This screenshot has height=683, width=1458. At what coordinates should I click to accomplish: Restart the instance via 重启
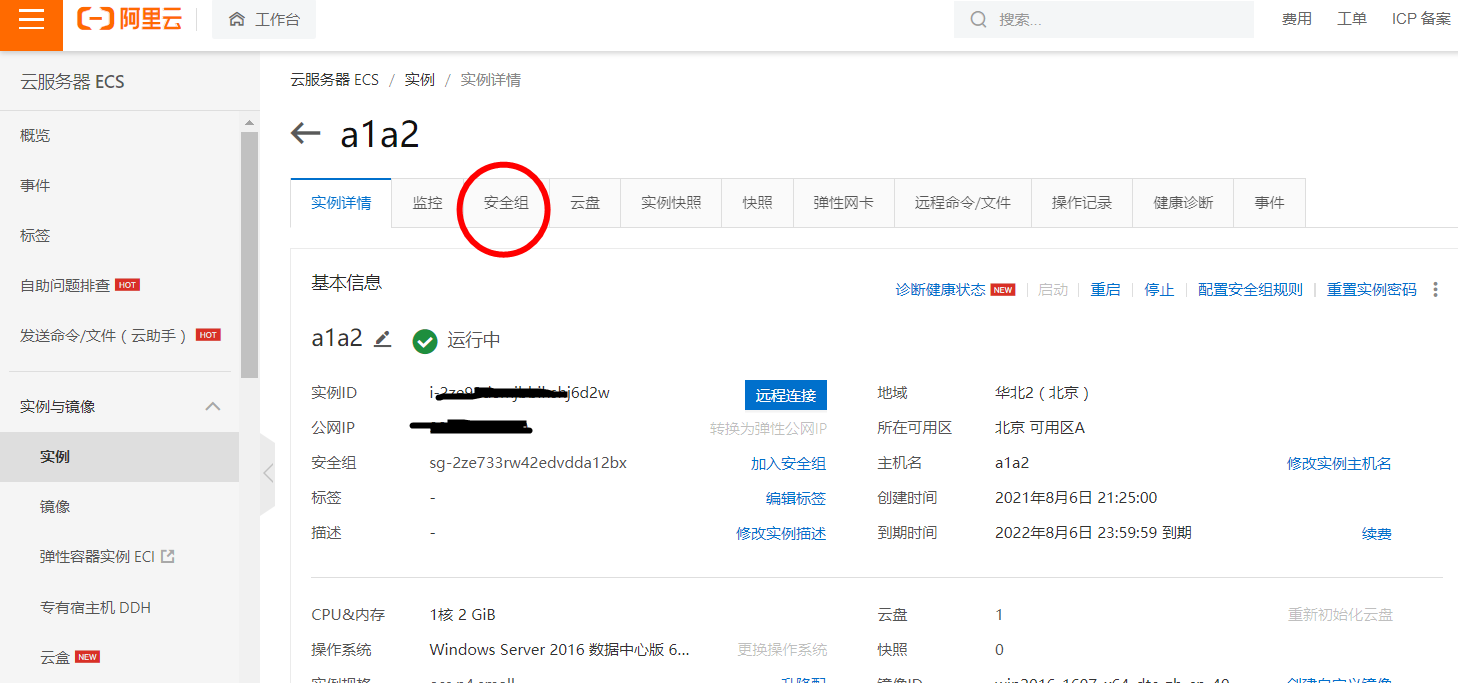tap(1105, 290)
